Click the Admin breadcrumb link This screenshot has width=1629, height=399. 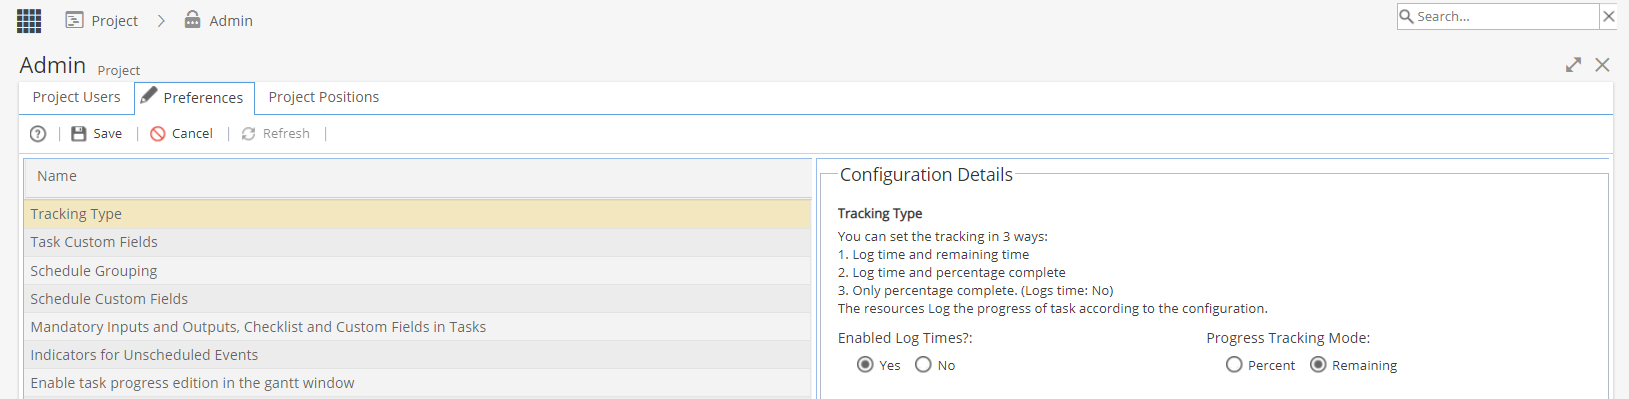231,21
